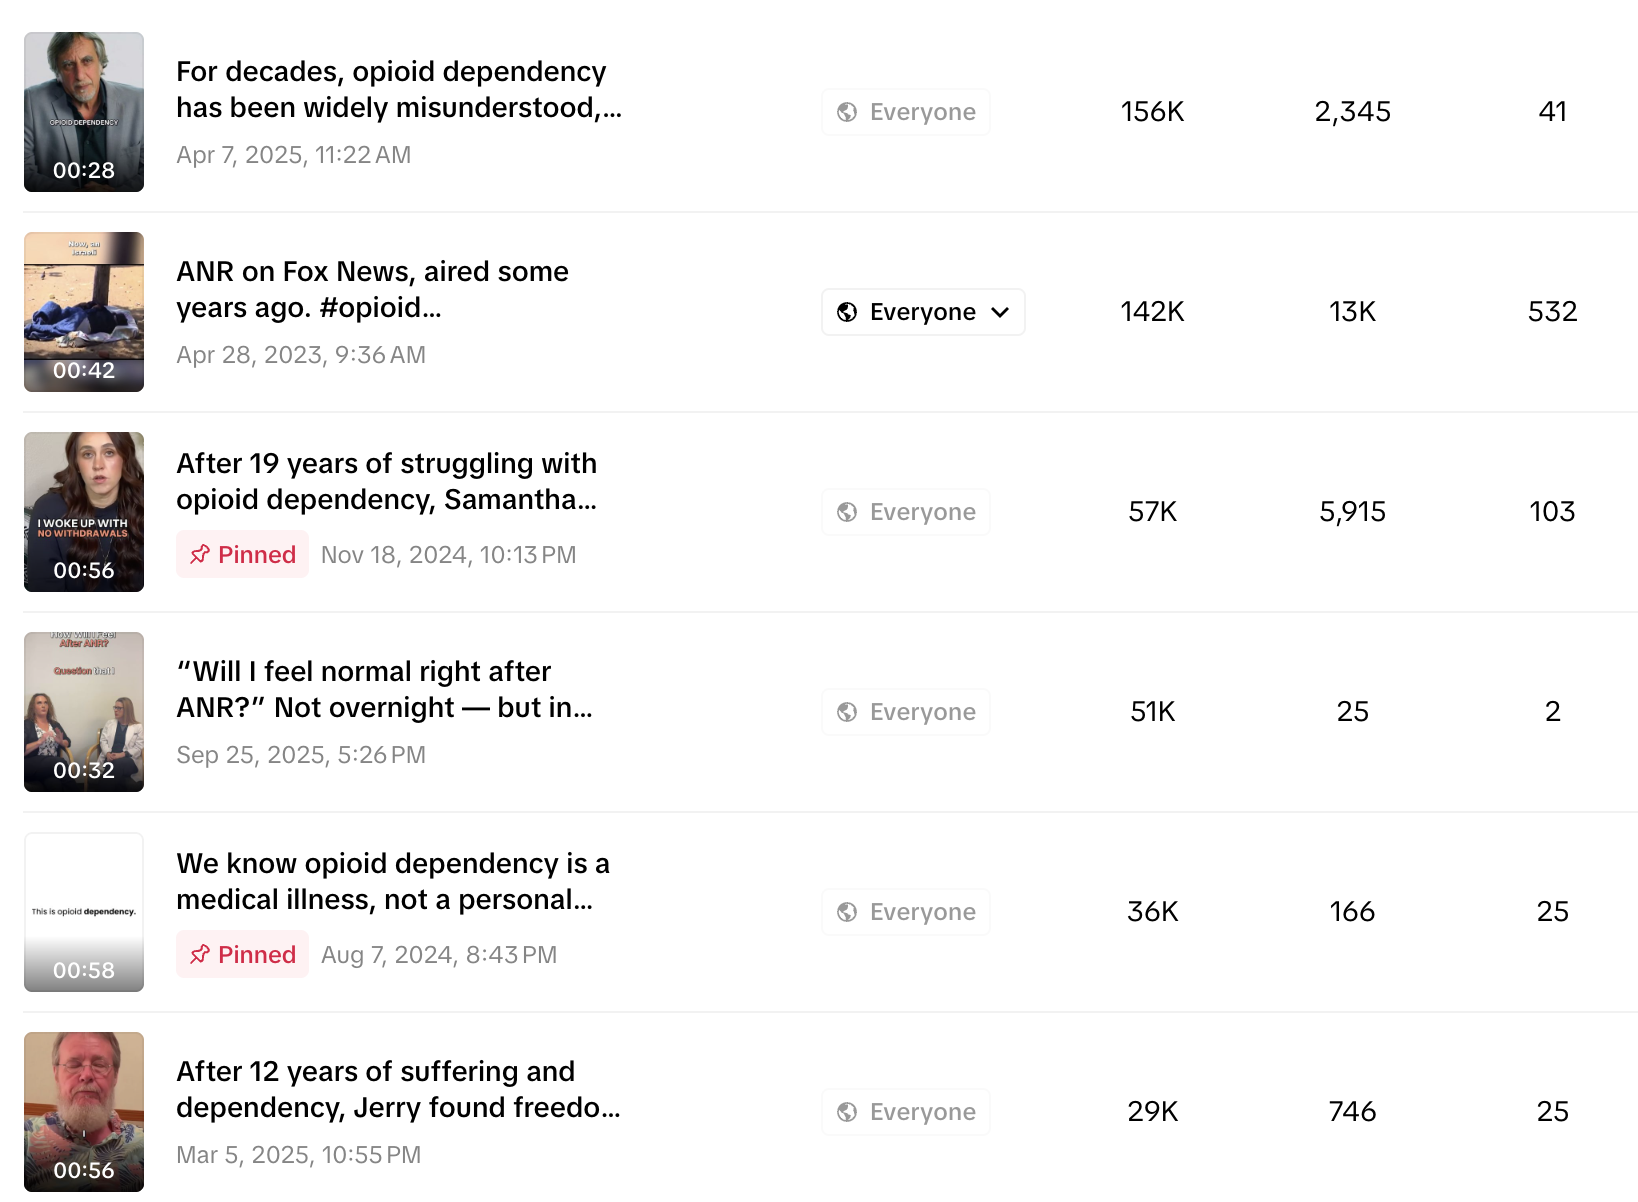Click the 13K likes count on Fox News video

tap(1352, 312)
